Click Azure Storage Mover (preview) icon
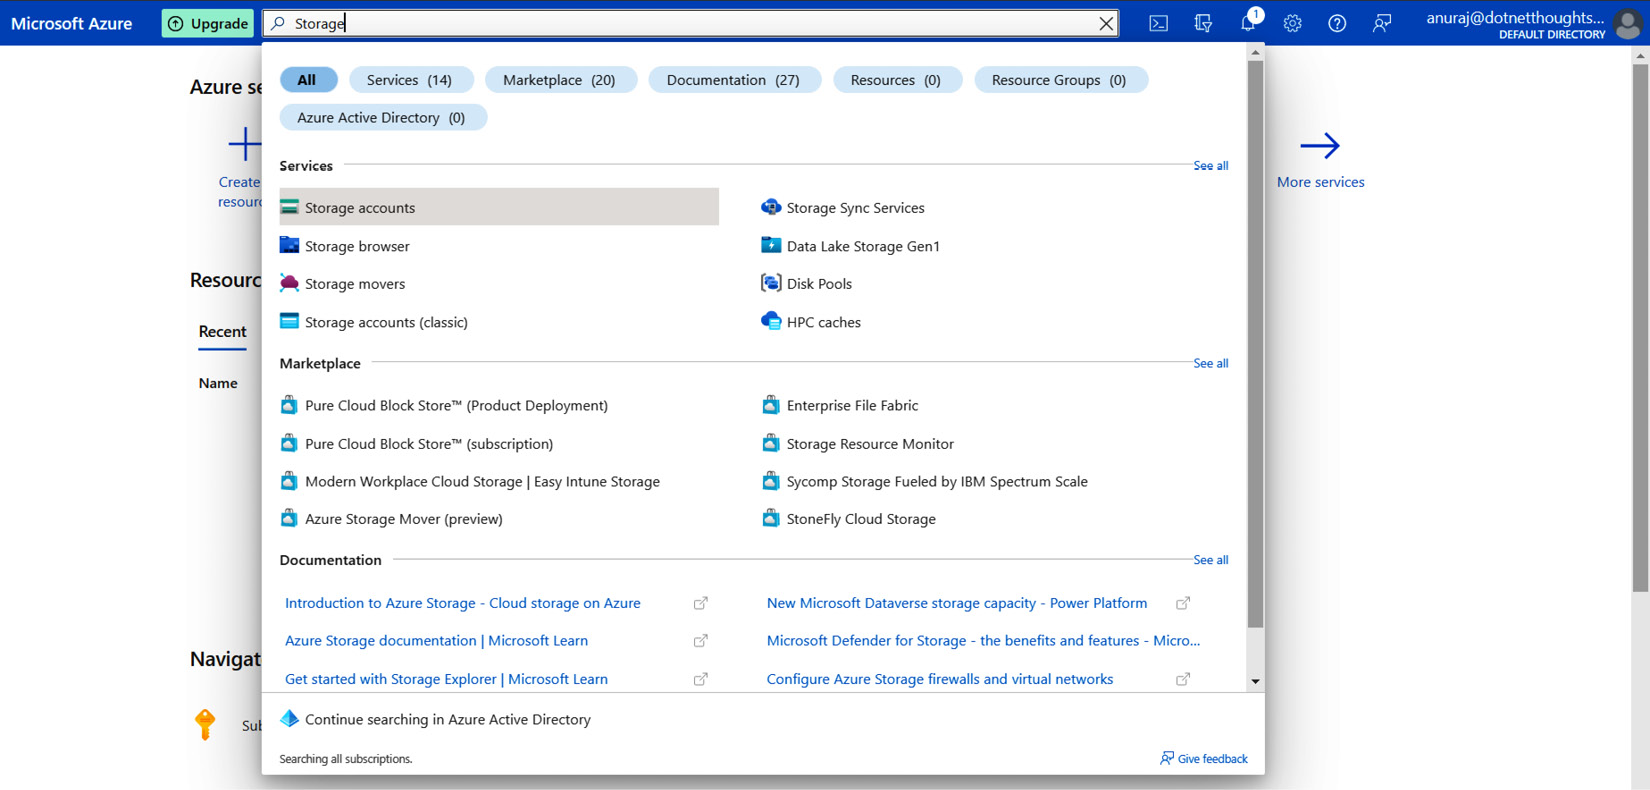This screenshot has height=790, width=1650. 289,518
